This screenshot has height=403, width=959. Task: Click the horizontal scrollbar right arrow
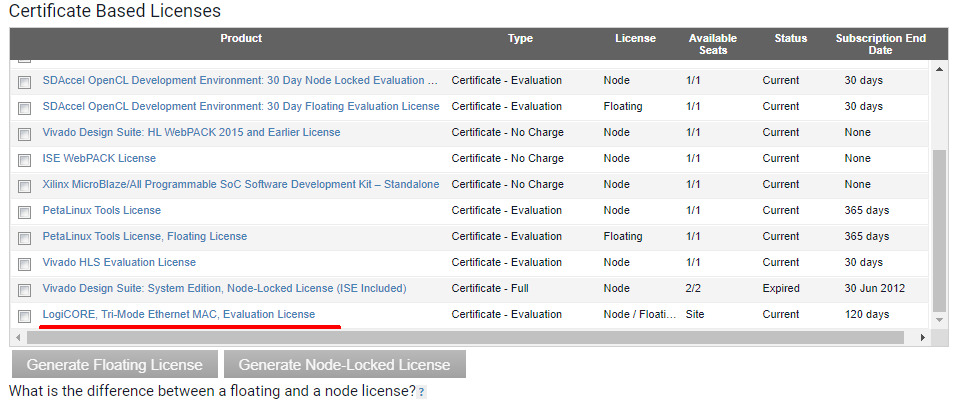click(x=922, y=338)
